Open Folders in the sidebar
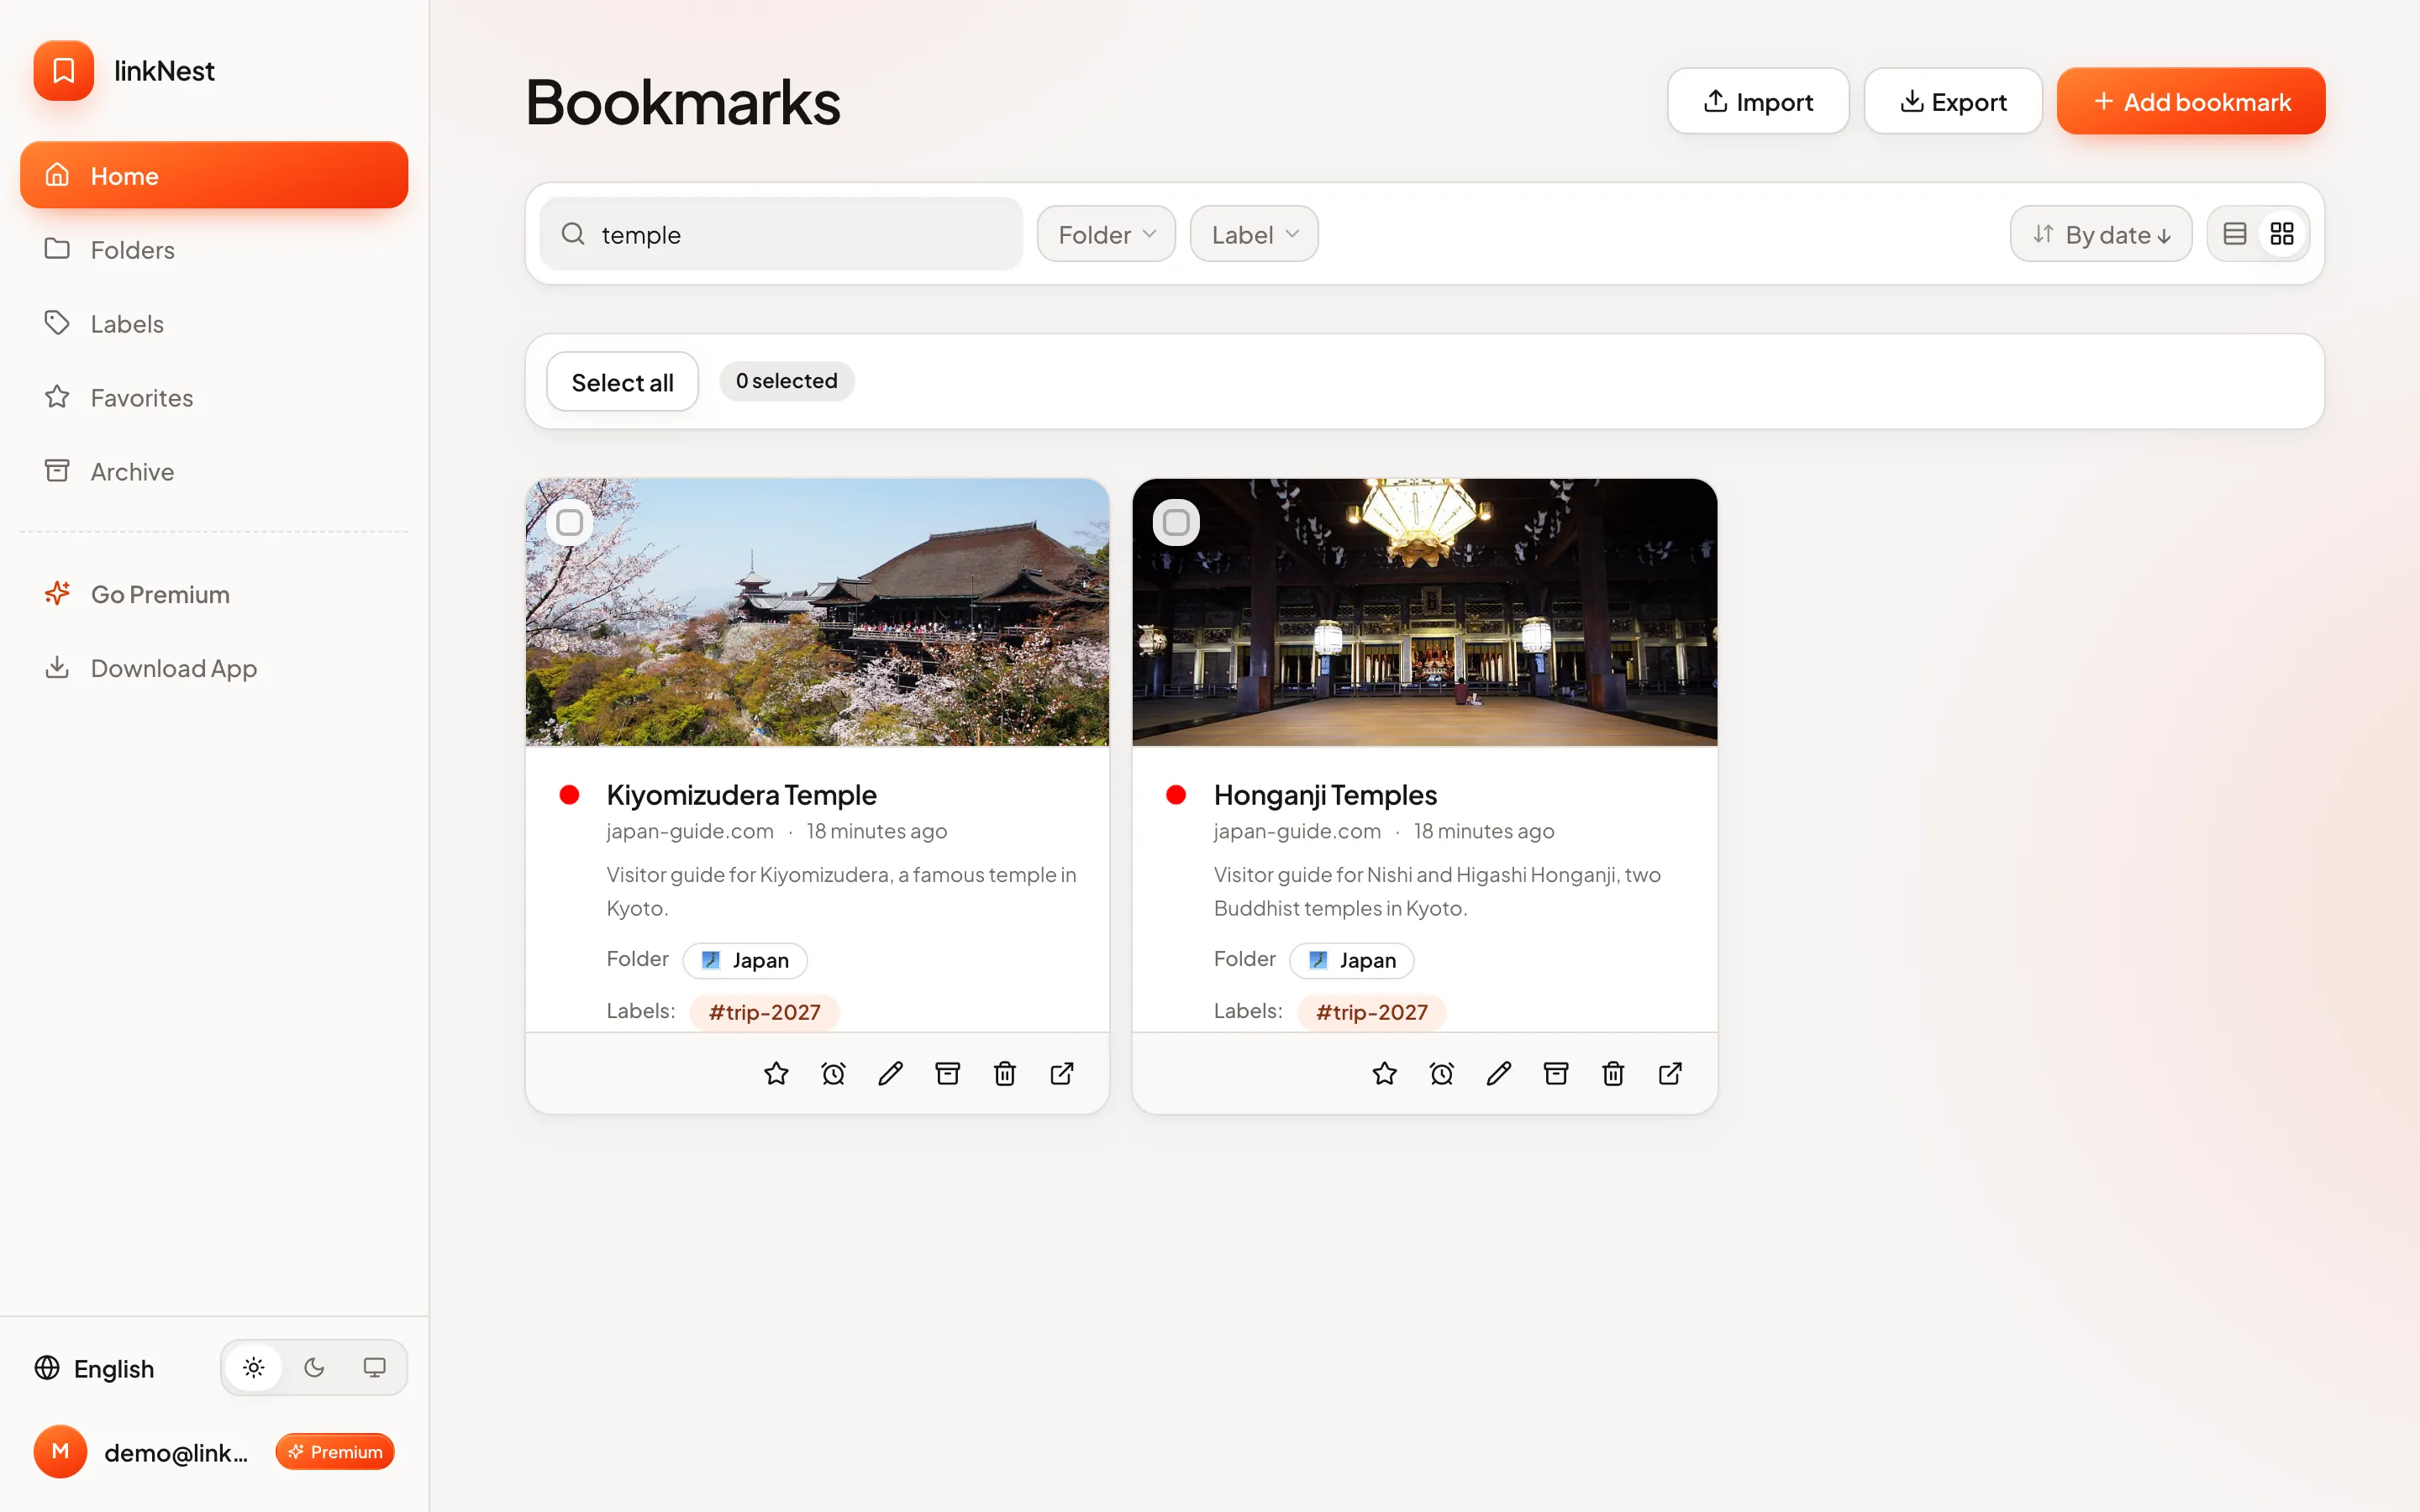The image size is (2420, 1512). click(x=214, y=249)
